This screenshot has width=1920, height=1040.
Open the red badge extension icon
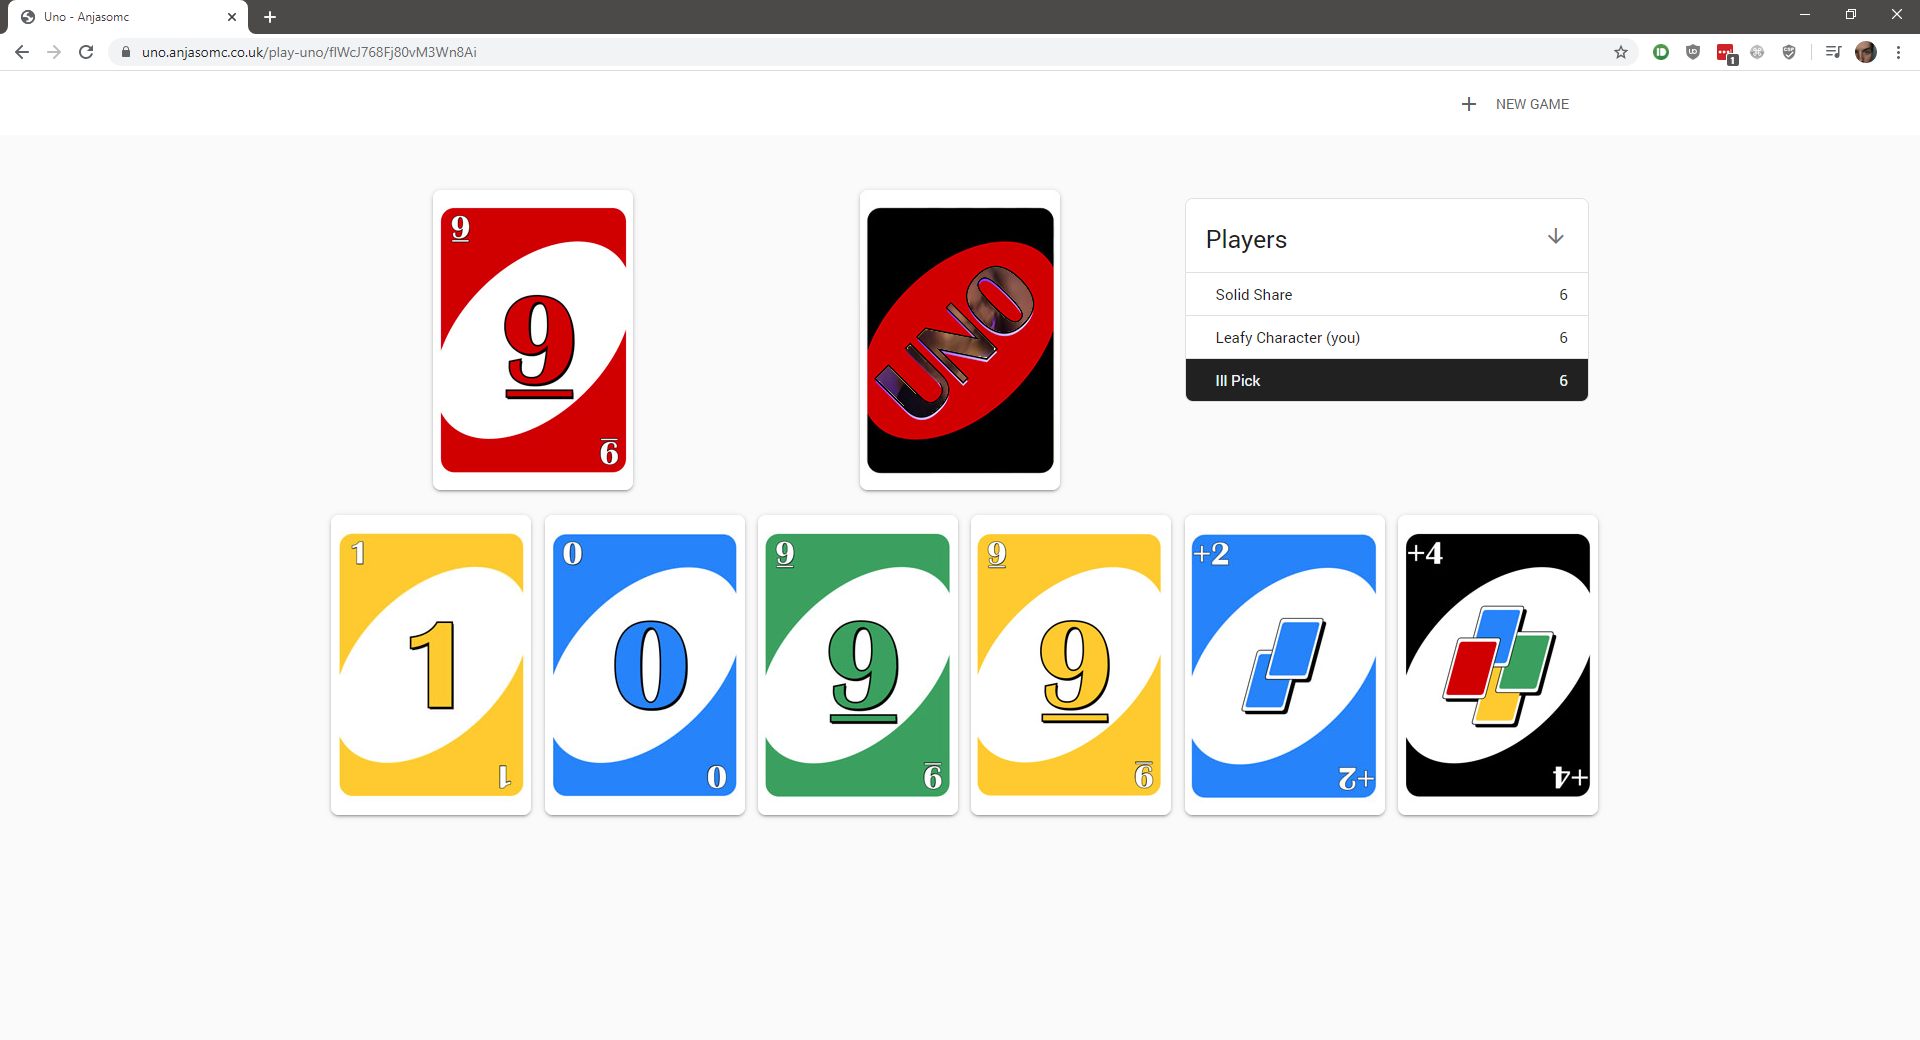coord(1726,53)
